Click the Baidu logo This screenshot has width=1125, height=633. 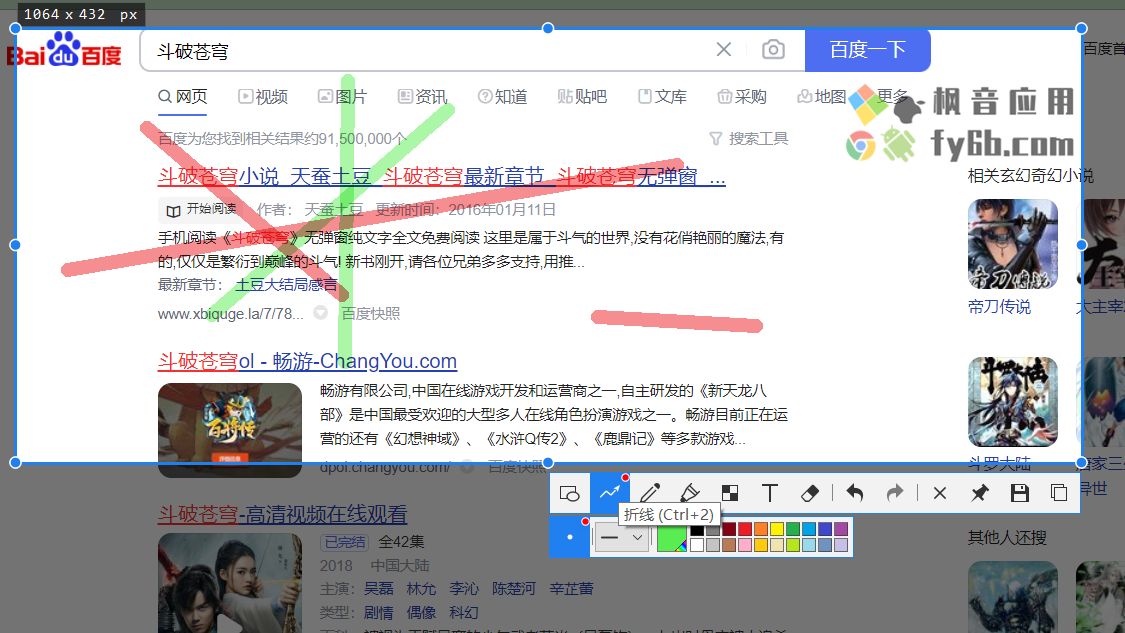(x=65, y=50)
